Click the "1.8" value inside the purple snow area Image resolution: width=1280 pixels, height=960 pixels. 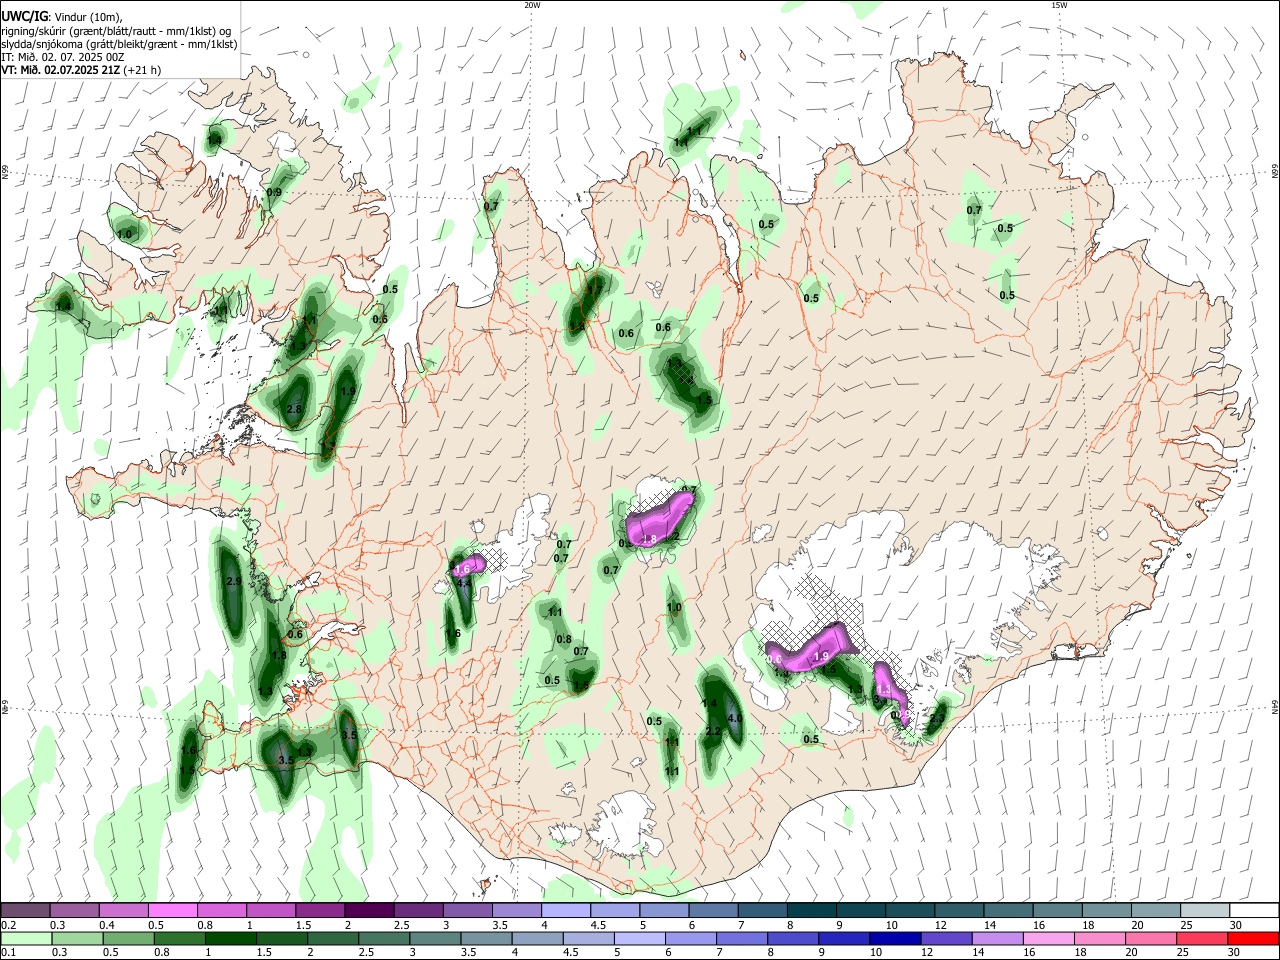[649, 539]
